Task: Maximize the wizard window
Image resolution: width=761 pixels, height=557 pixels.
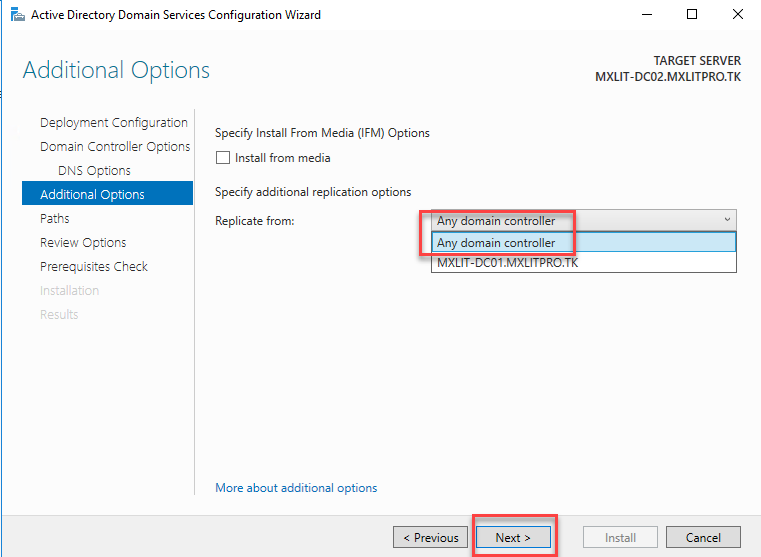Action: pyautogui.click(x=692, y=15)
